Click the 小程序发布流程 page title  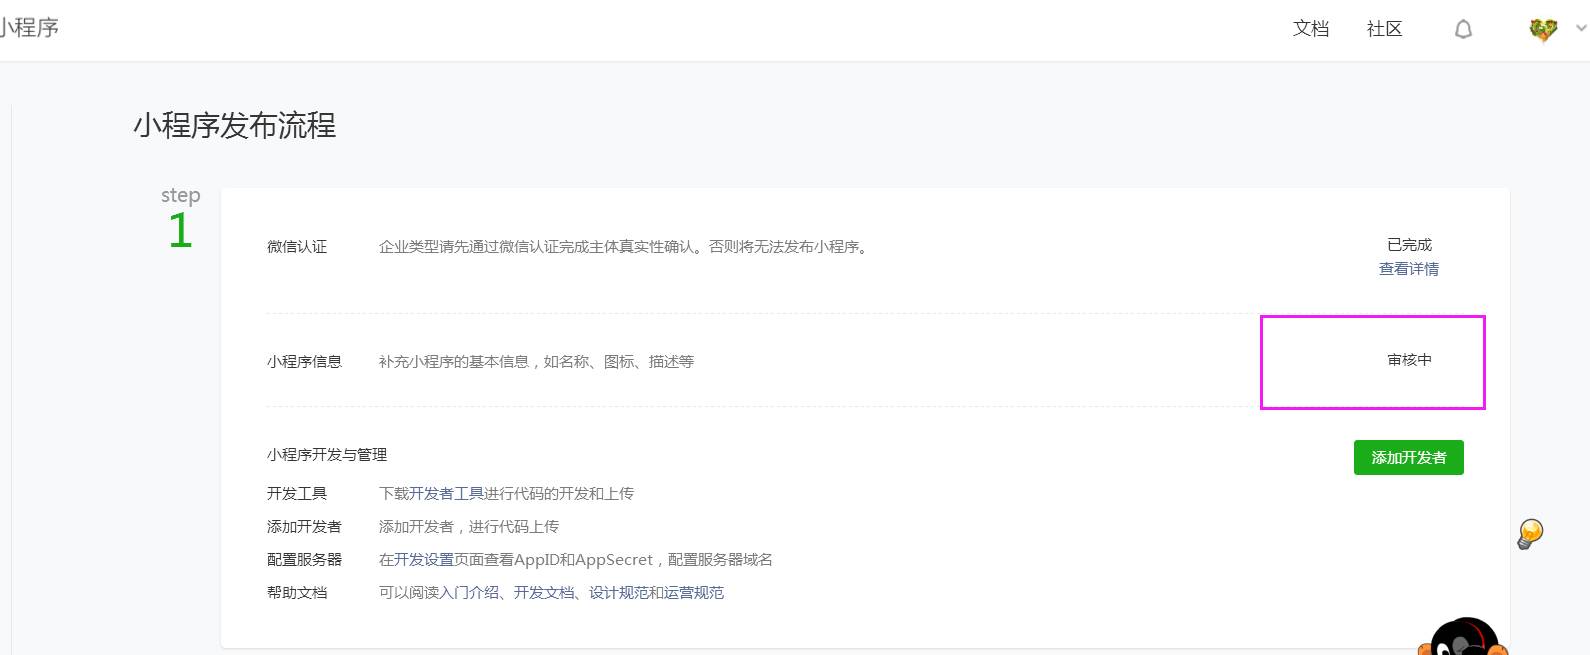click(x=235, y=126)
